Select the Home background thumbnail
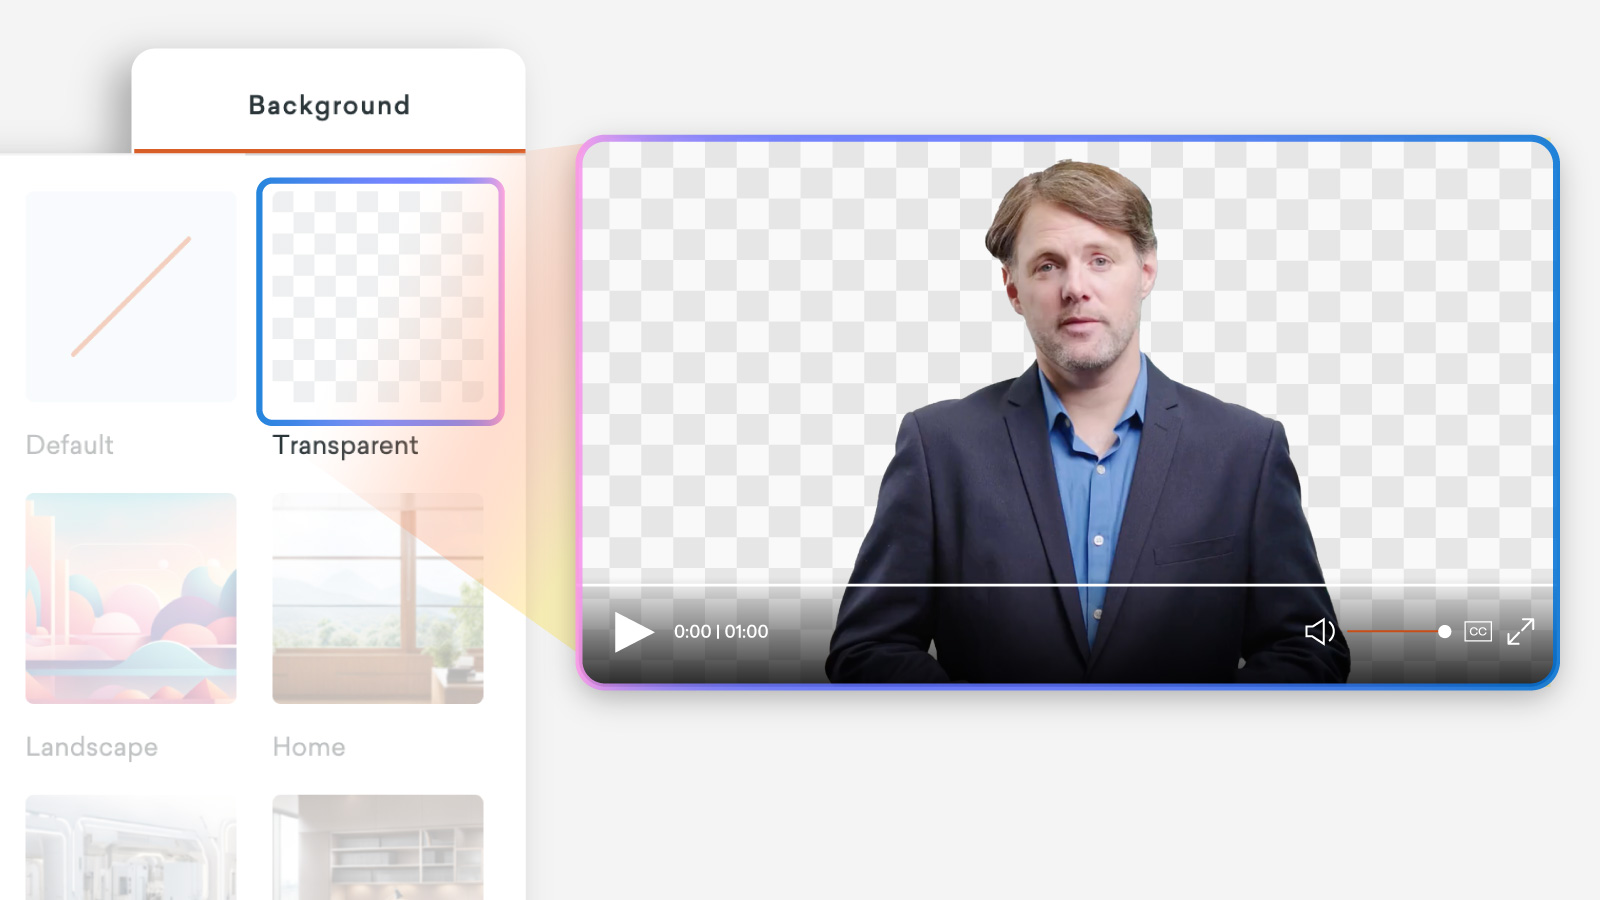Viewport: 1600px width, 900px height. (x=378, y=598)
